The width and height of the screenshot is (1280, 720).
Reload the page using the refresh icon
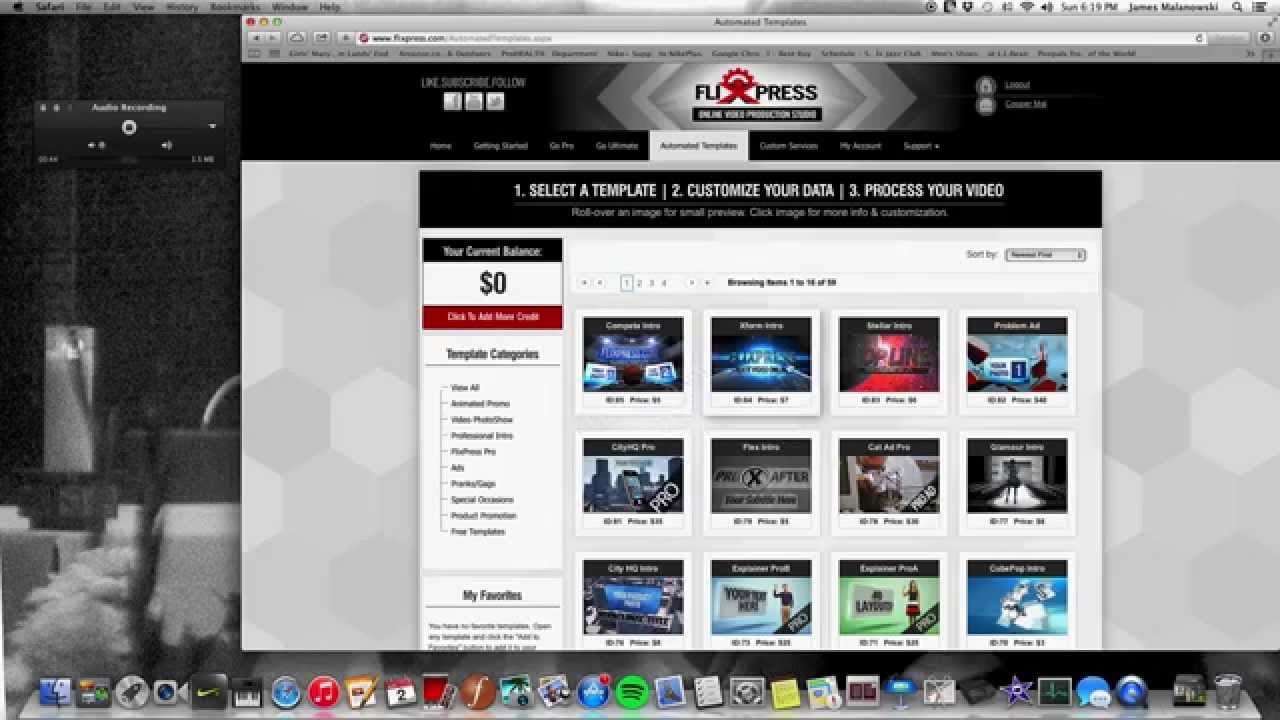1199,38
